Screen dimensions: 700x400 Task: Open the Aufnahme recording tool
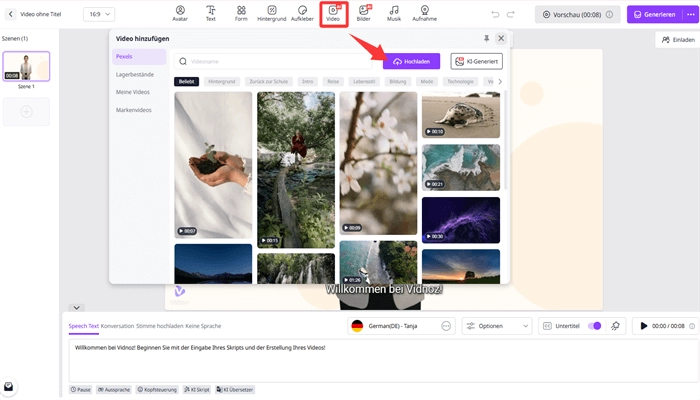point(425,13)
